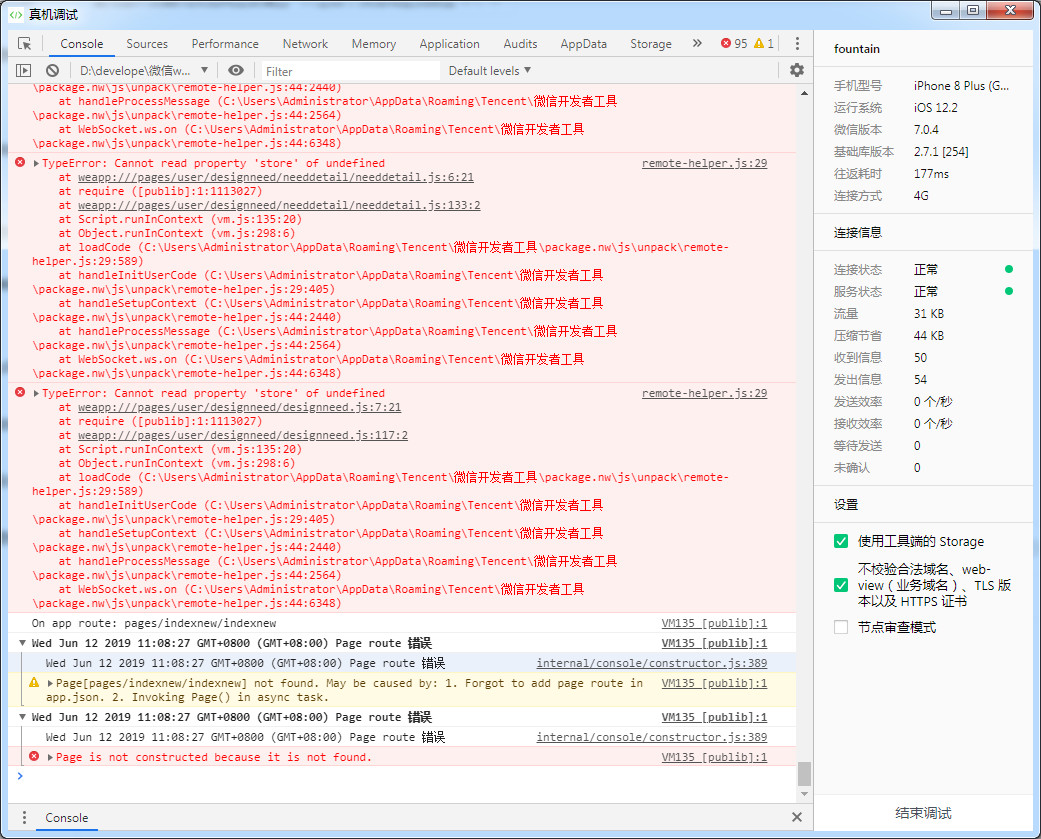The image size is (1041, 839).
Task: Clear the console with the ban icon
Action: [x=52, y=71]
